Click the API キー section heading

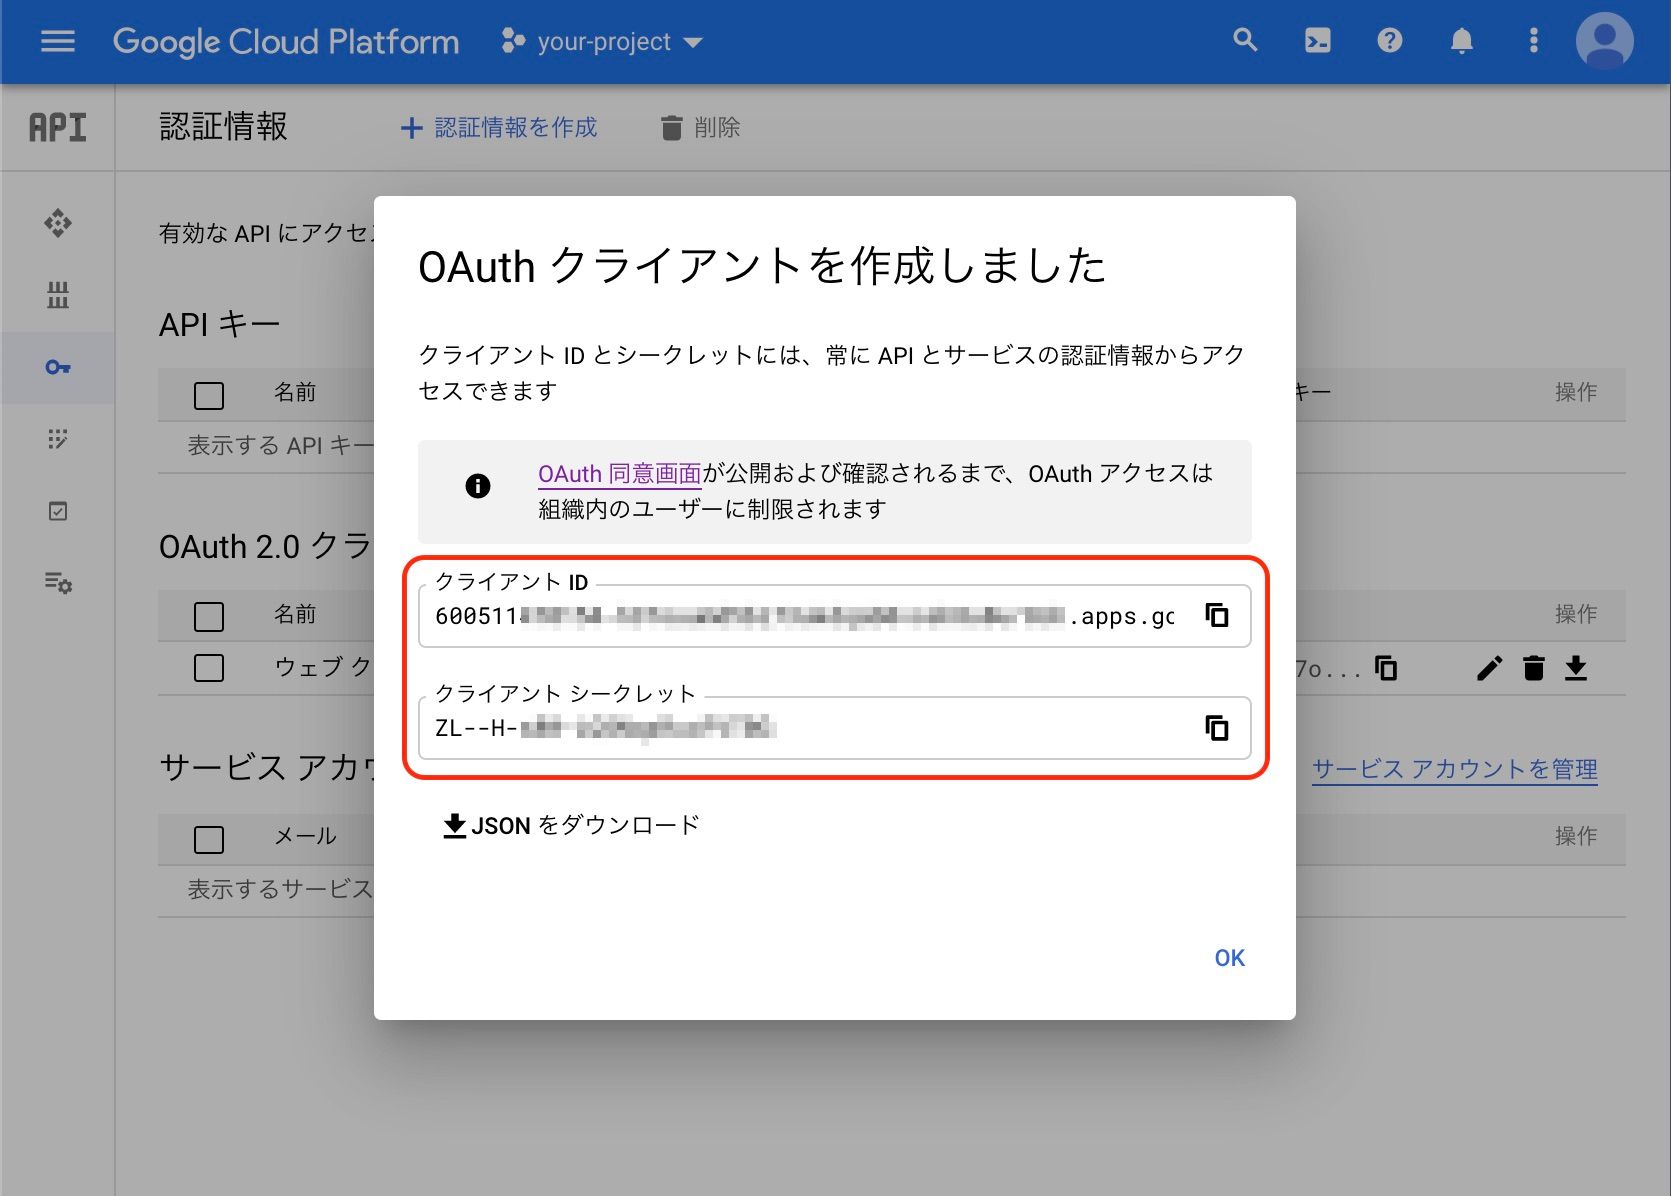220,324
